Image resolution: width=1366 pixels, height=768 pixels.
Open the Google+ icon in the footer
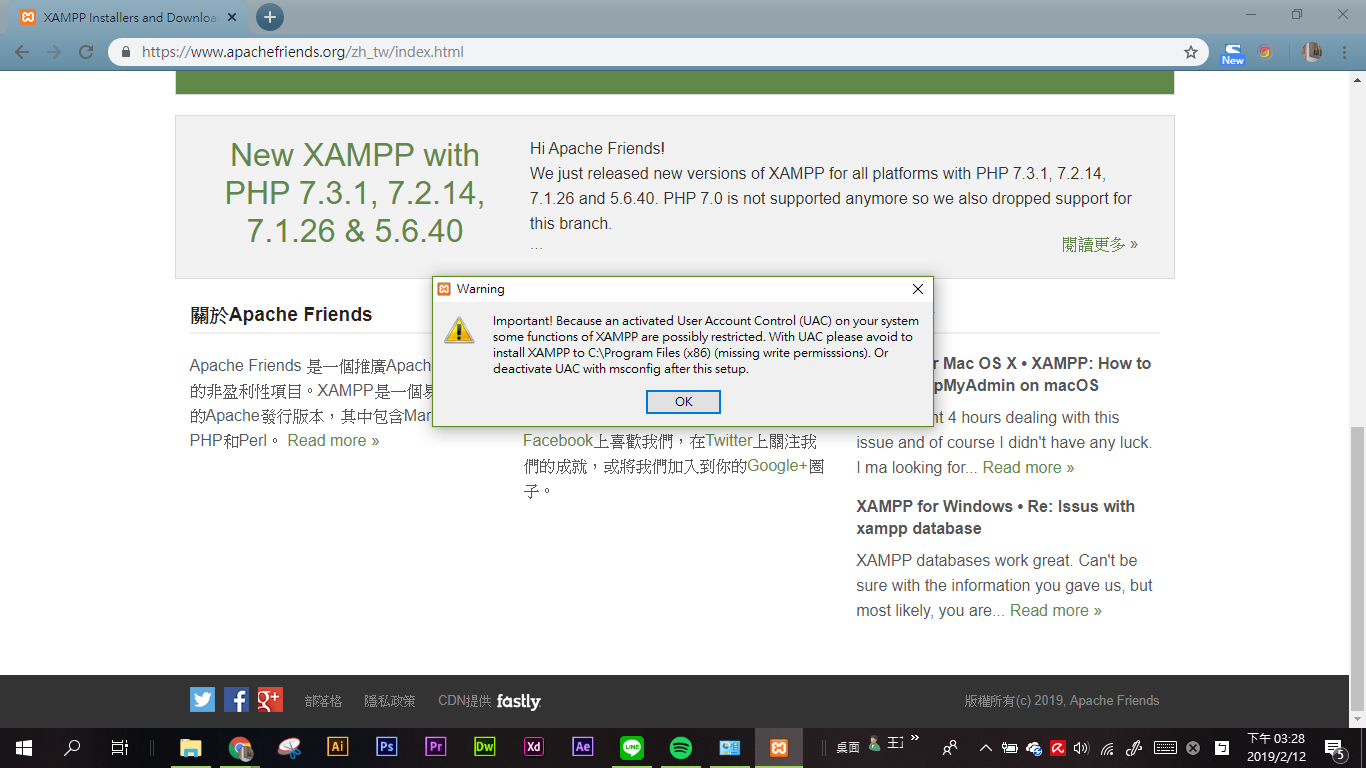[270, 699]
